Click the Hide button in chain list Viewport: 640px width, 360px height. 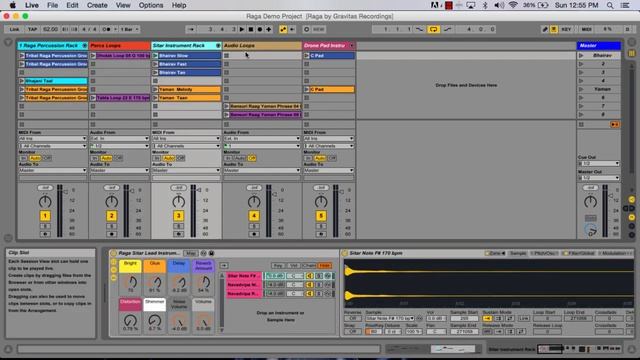click(x=325, y=265)
